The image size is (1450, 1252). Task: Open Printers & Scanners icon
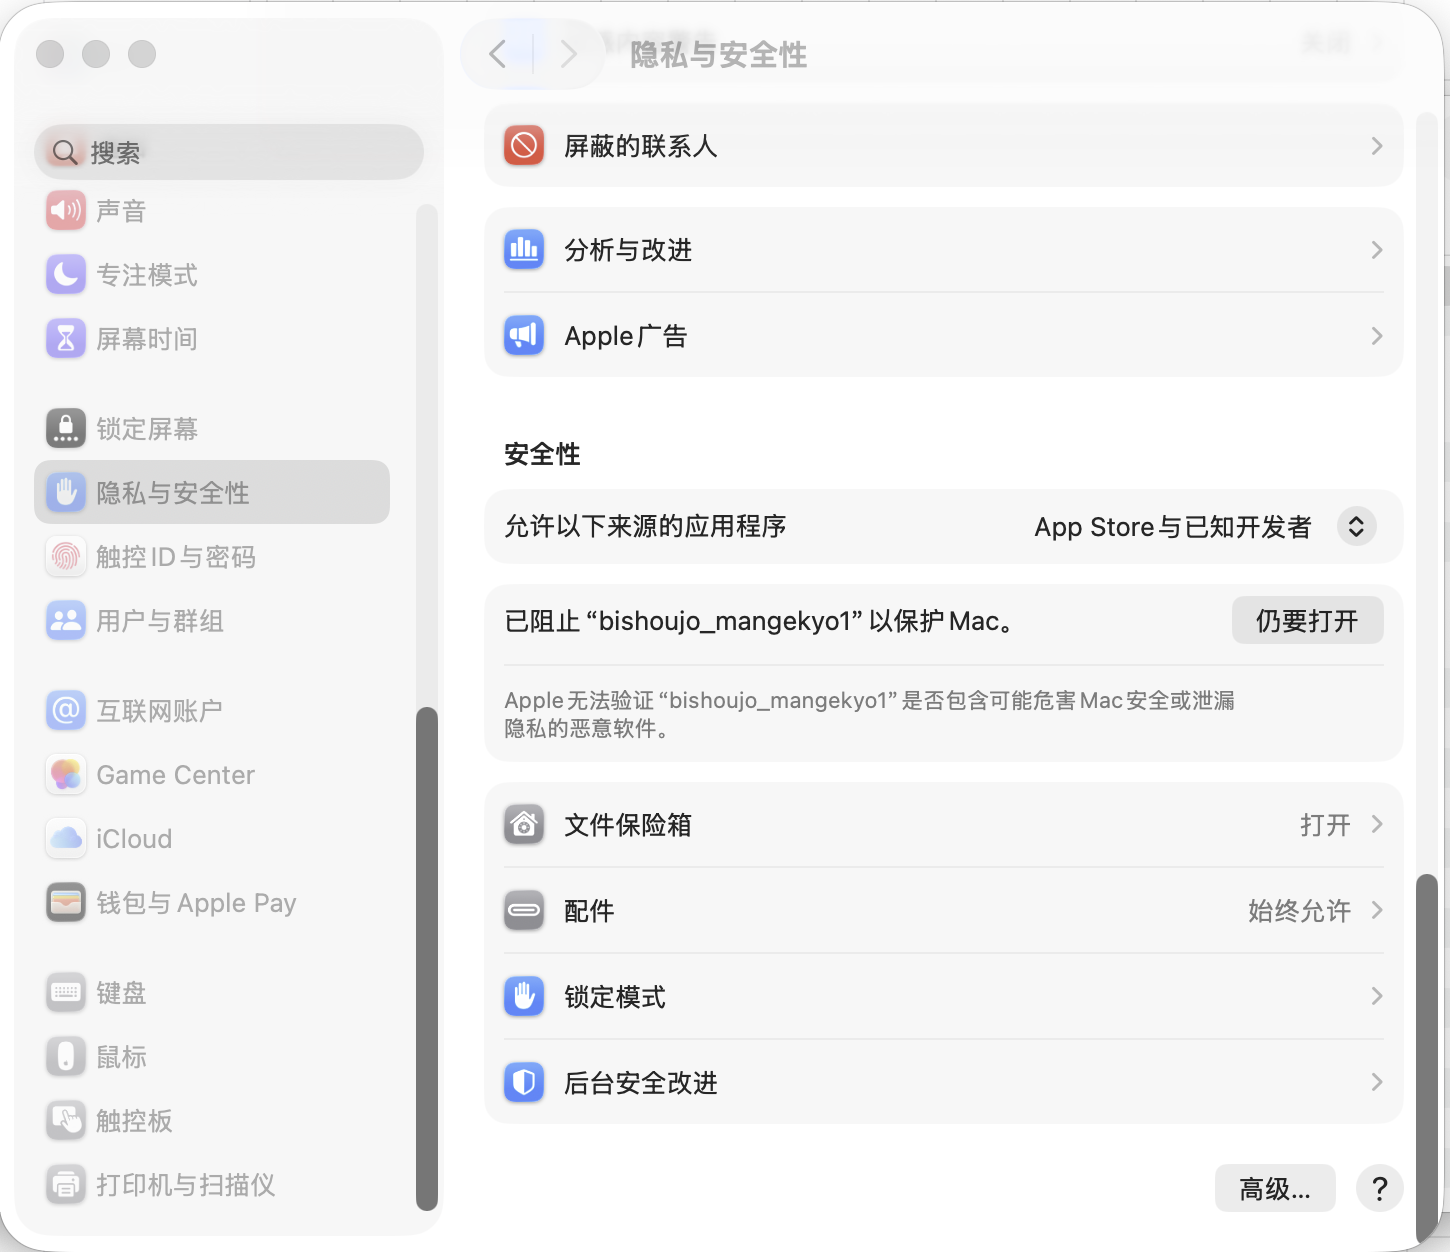[x=66, y=1184]
